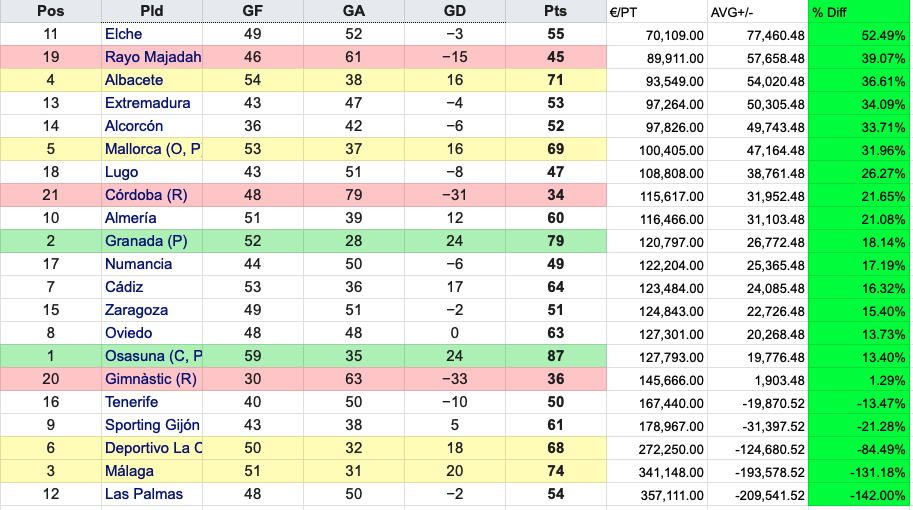The height and width of the screenshot is (510, 913).
Task: Select the Pos column header
Action: 50,11
